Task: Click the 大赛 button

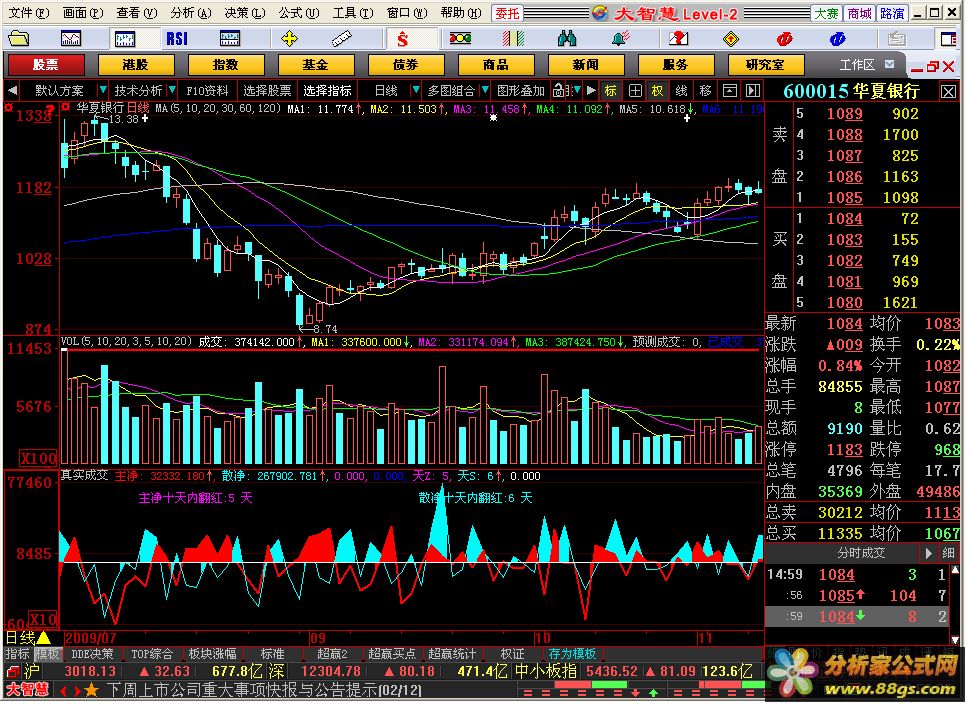Action: [x=826, y=13]
